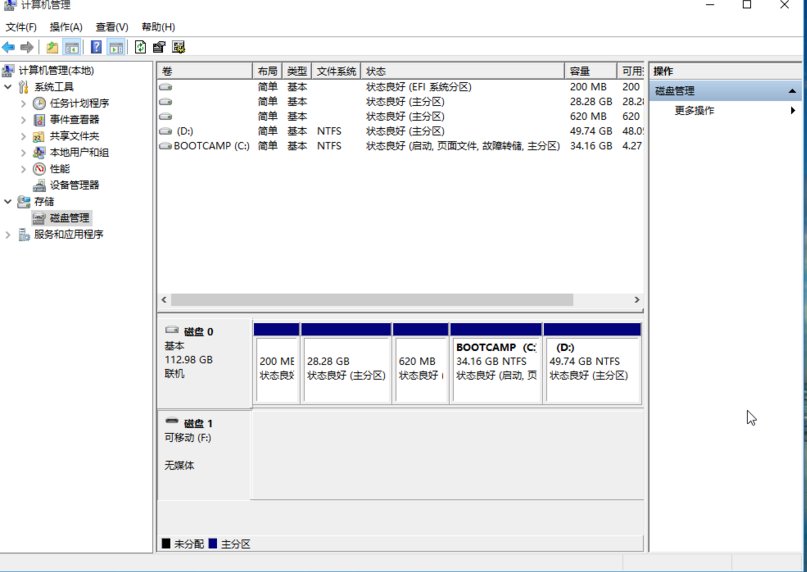Viewport: 807px width, 572px height.
Task: Click the black 未分配 legend swatch
Action: click(166, 544)
